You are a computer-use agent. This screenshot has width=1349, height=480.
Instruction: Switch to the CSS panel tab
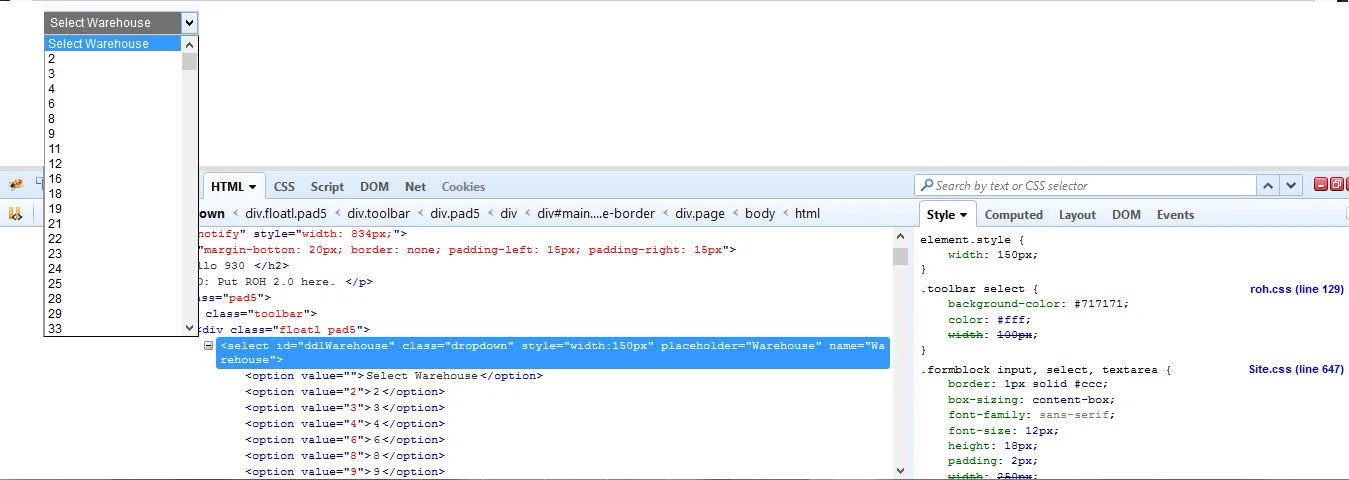[x=284, y=187]
